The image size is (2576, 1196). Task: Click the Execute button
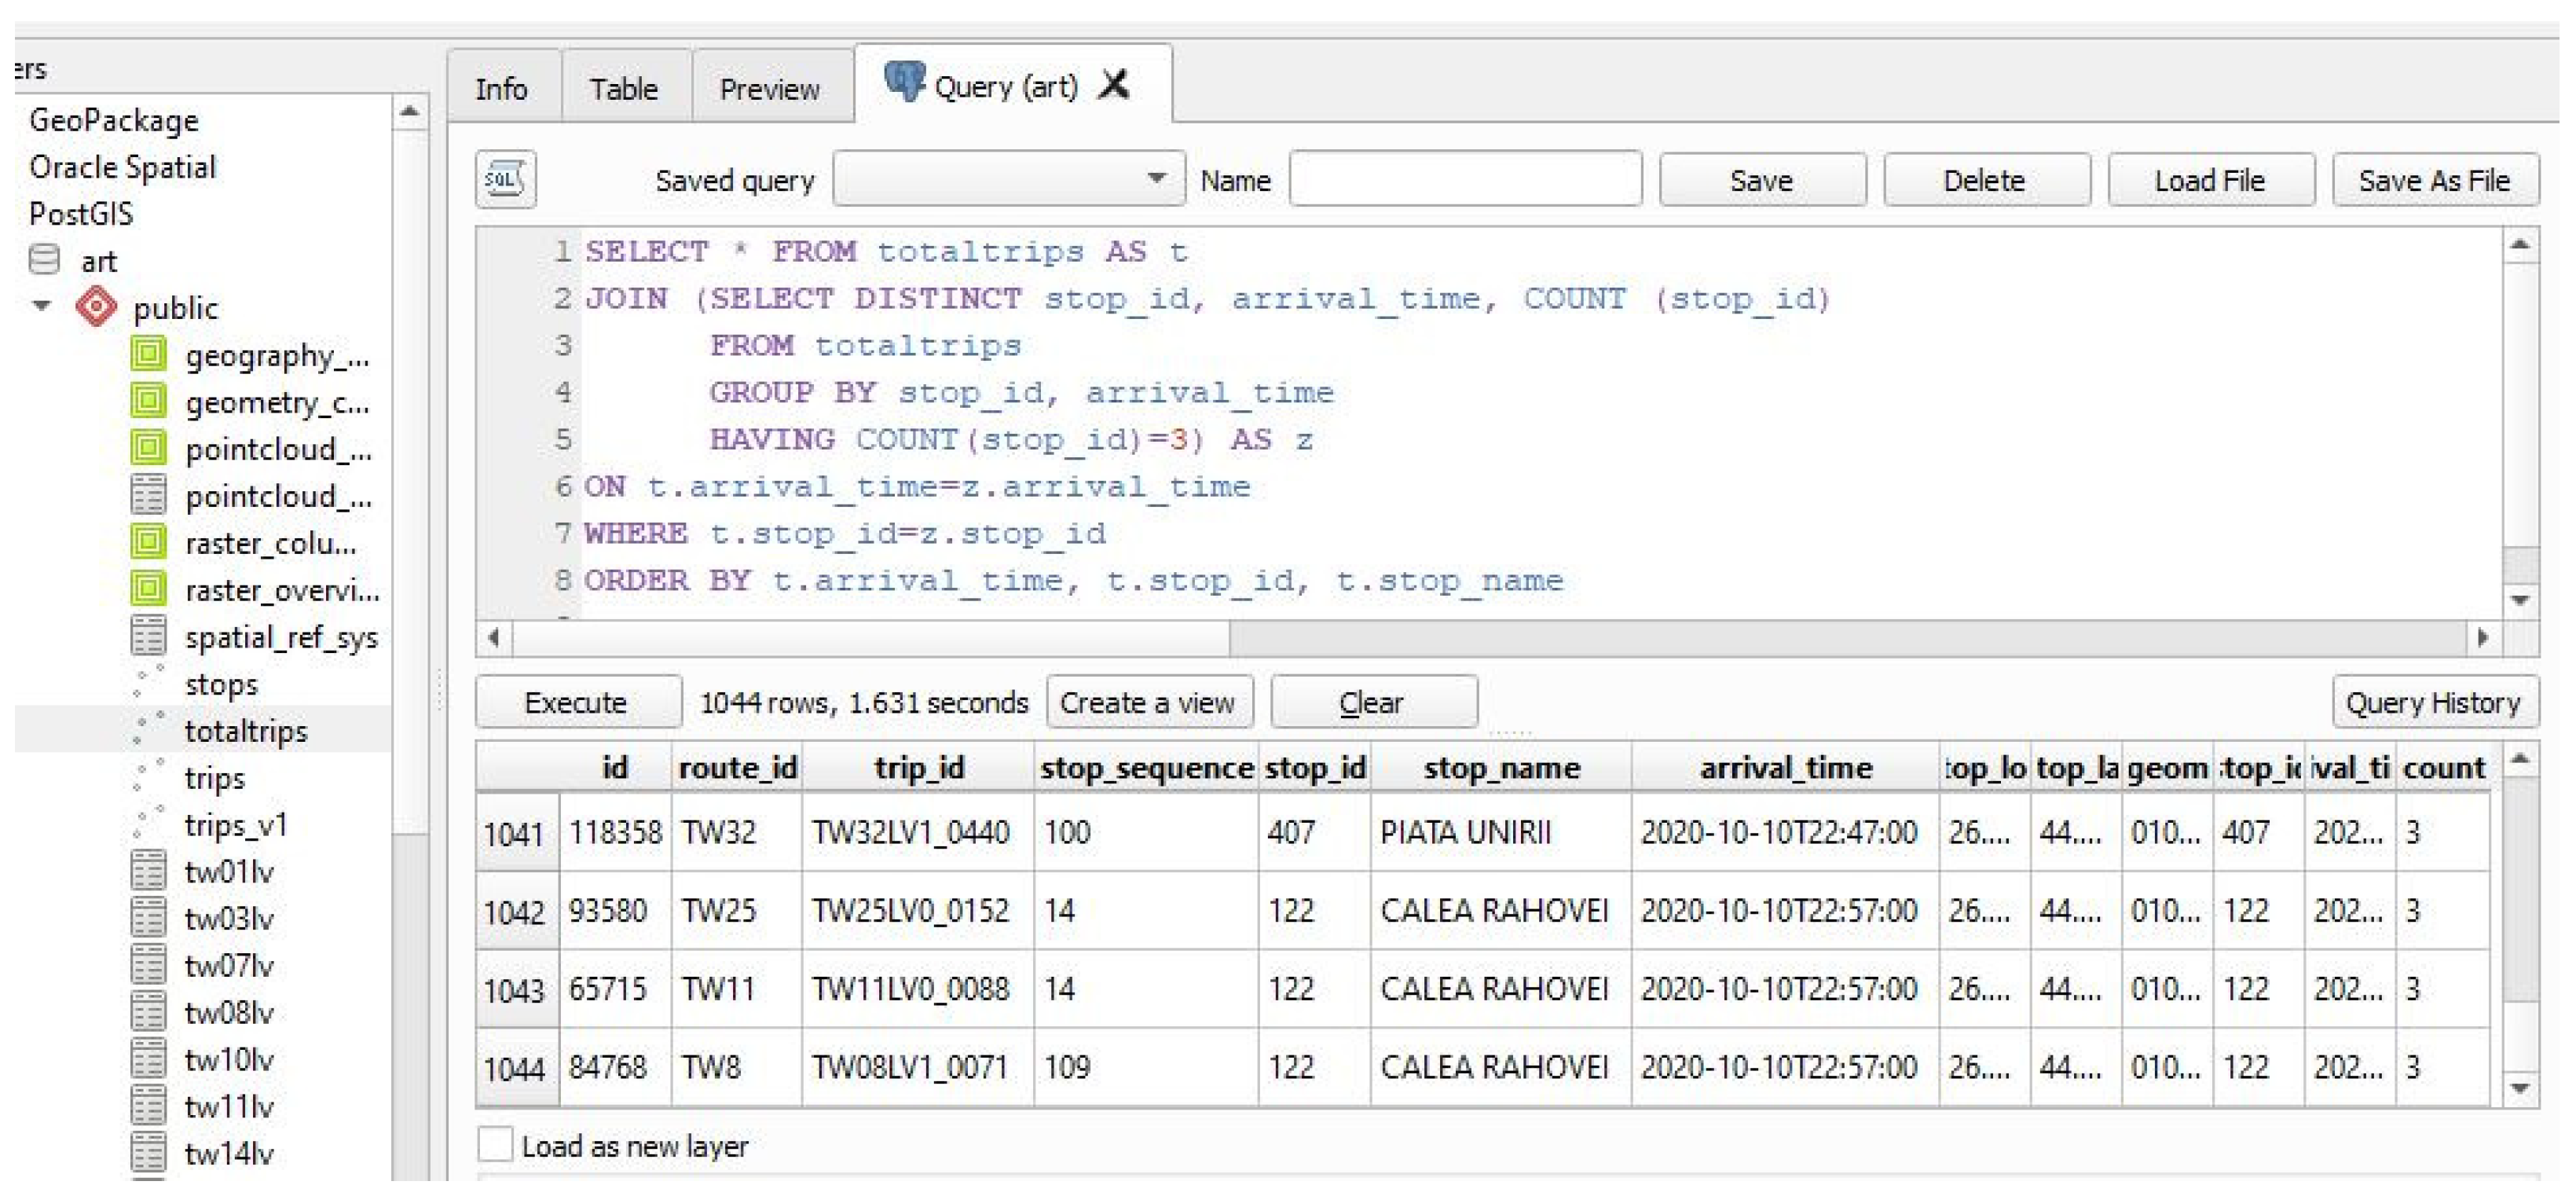point(578,702)
